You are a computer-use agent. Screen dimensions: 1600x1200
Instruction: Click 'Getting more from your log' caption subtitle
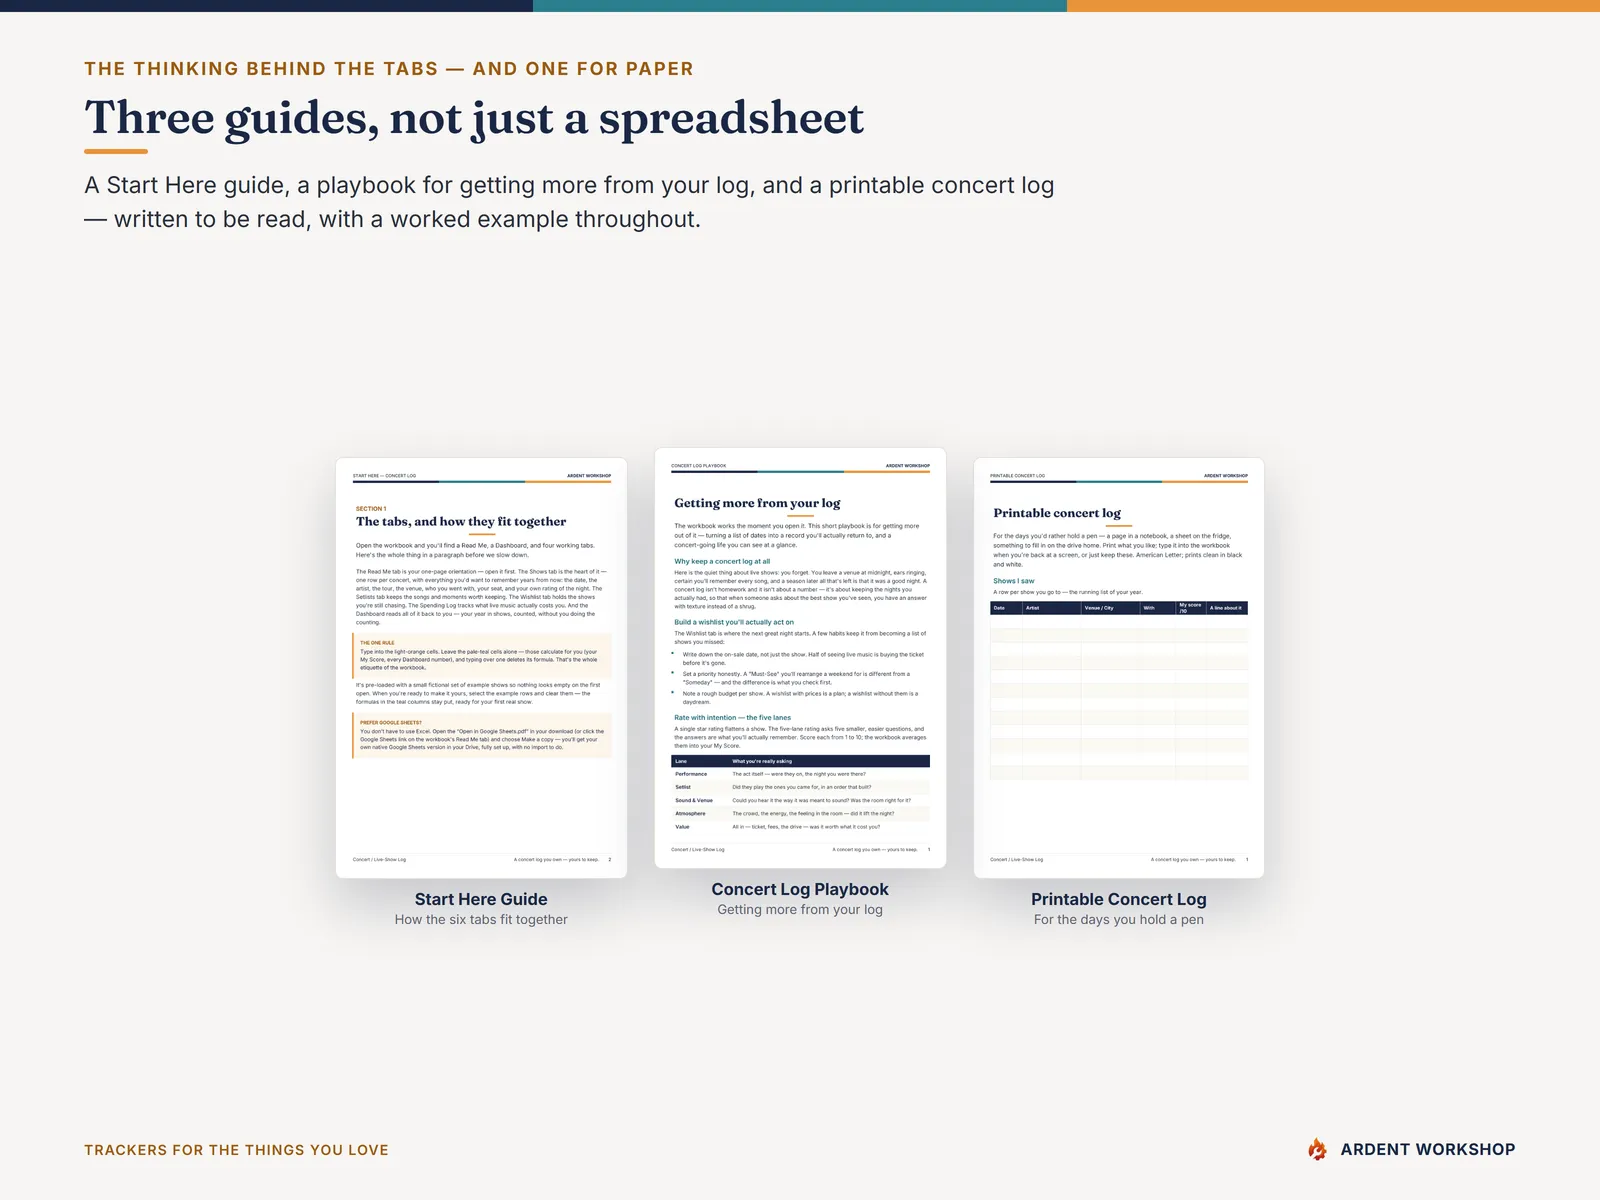click(x=800, y=910)
